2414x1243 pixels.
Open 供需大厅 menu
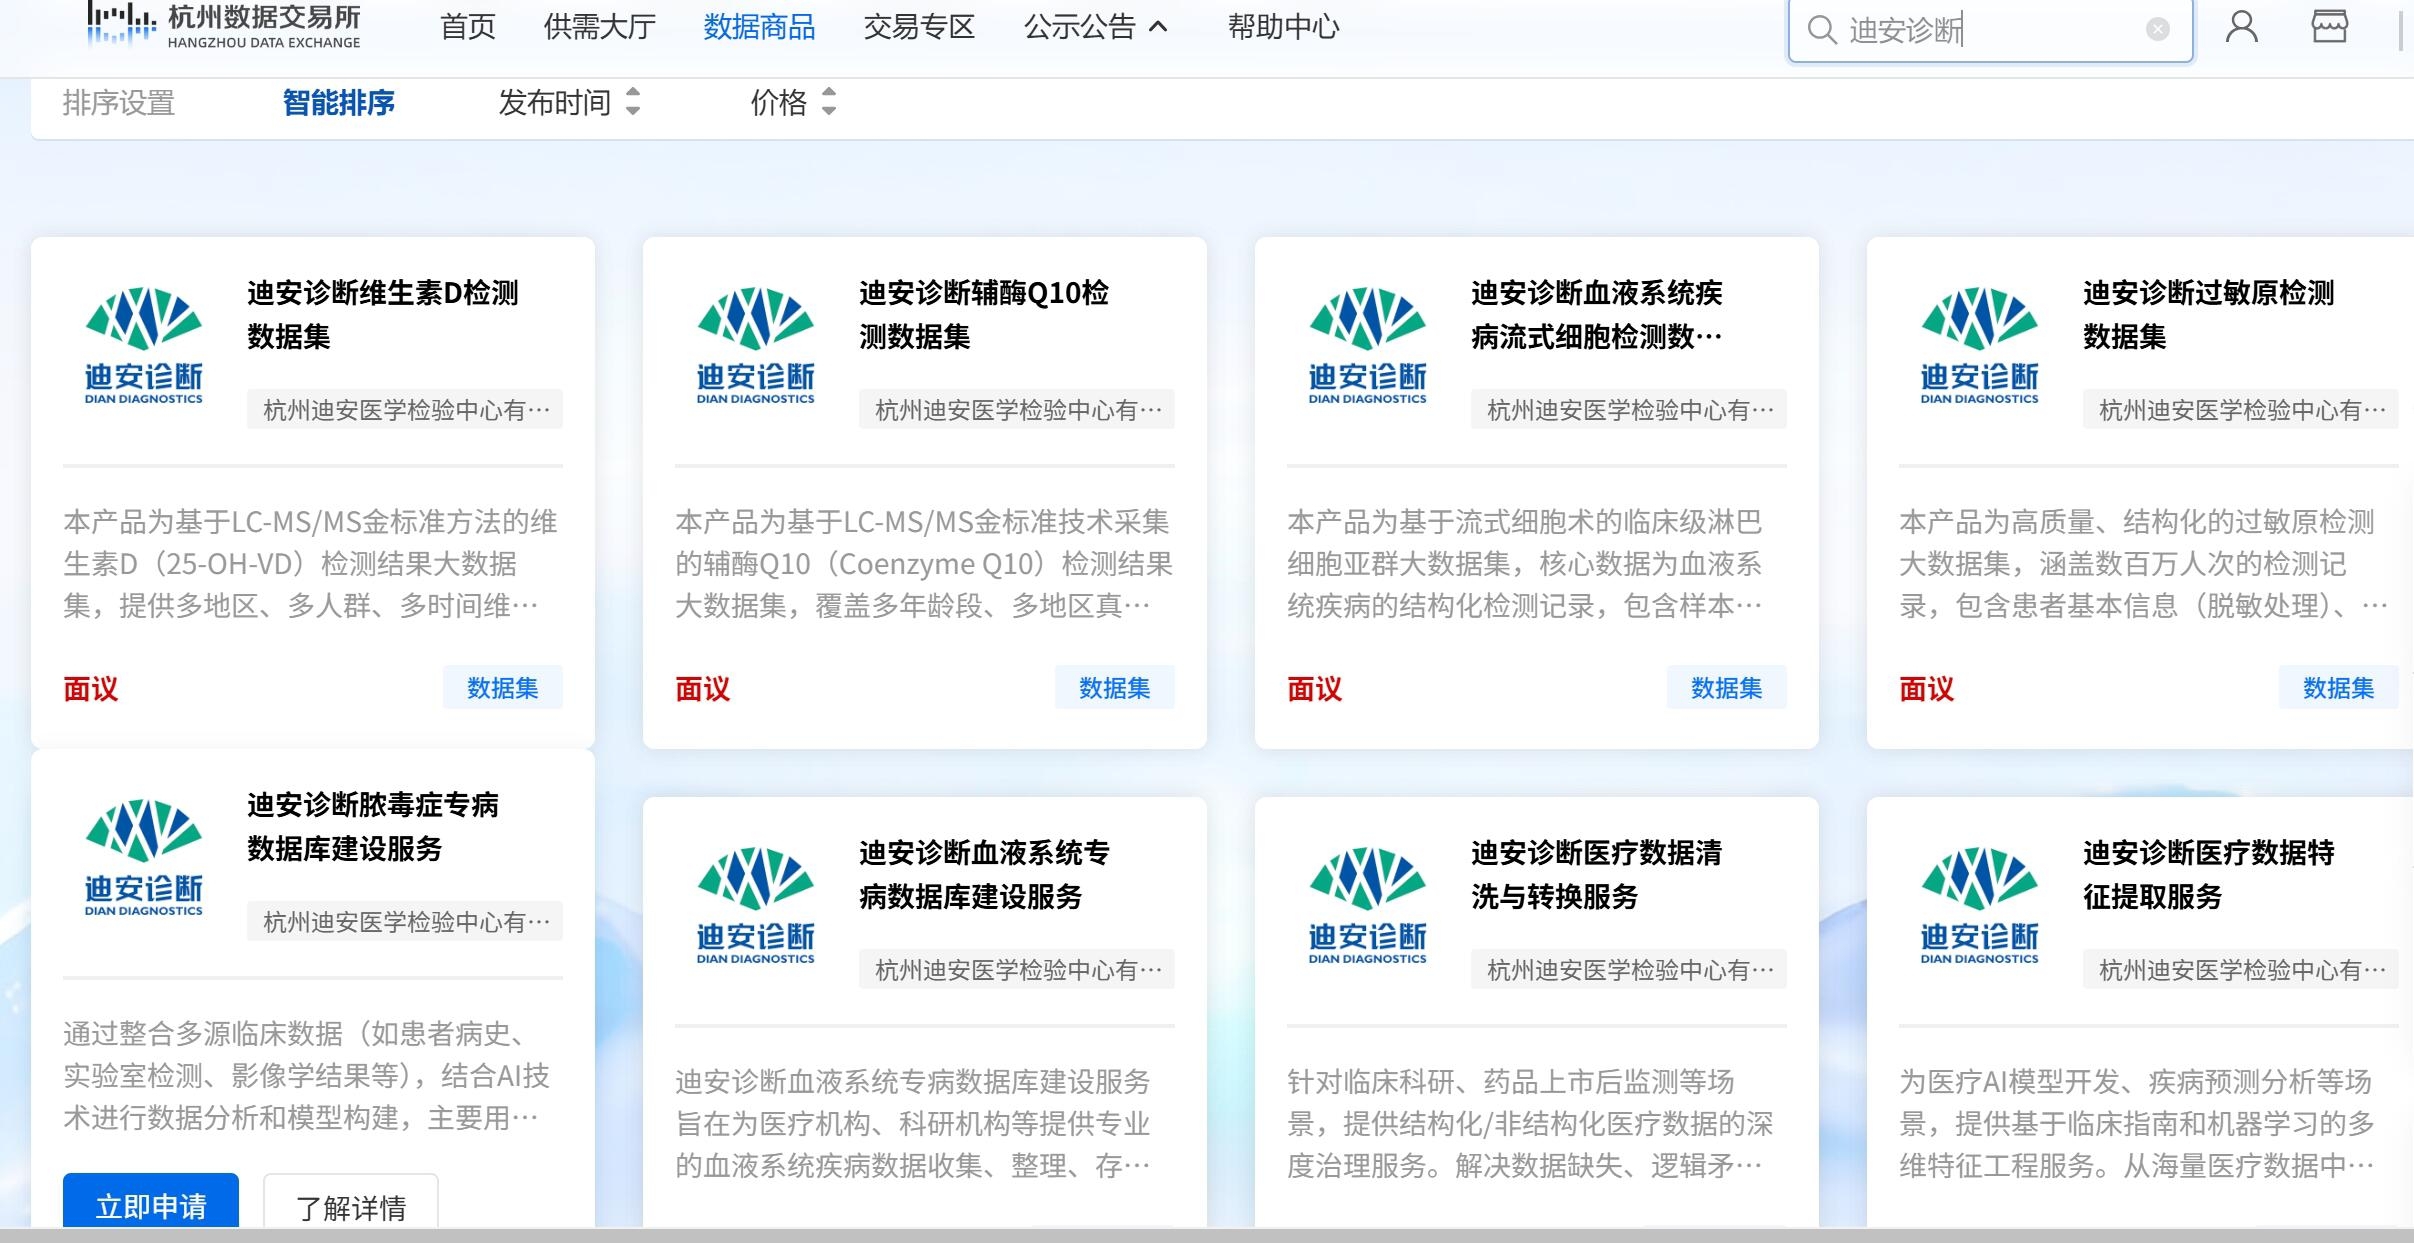[600, 27]
